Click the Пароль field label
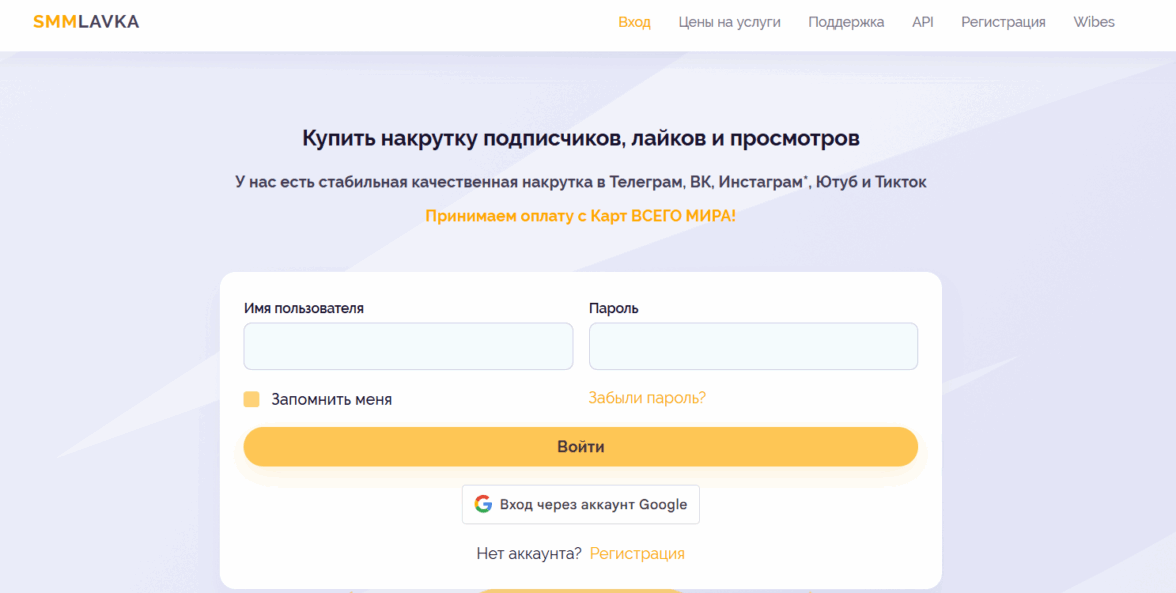Viewport: 1176px width, 593px height. click(x=613, y=308)
